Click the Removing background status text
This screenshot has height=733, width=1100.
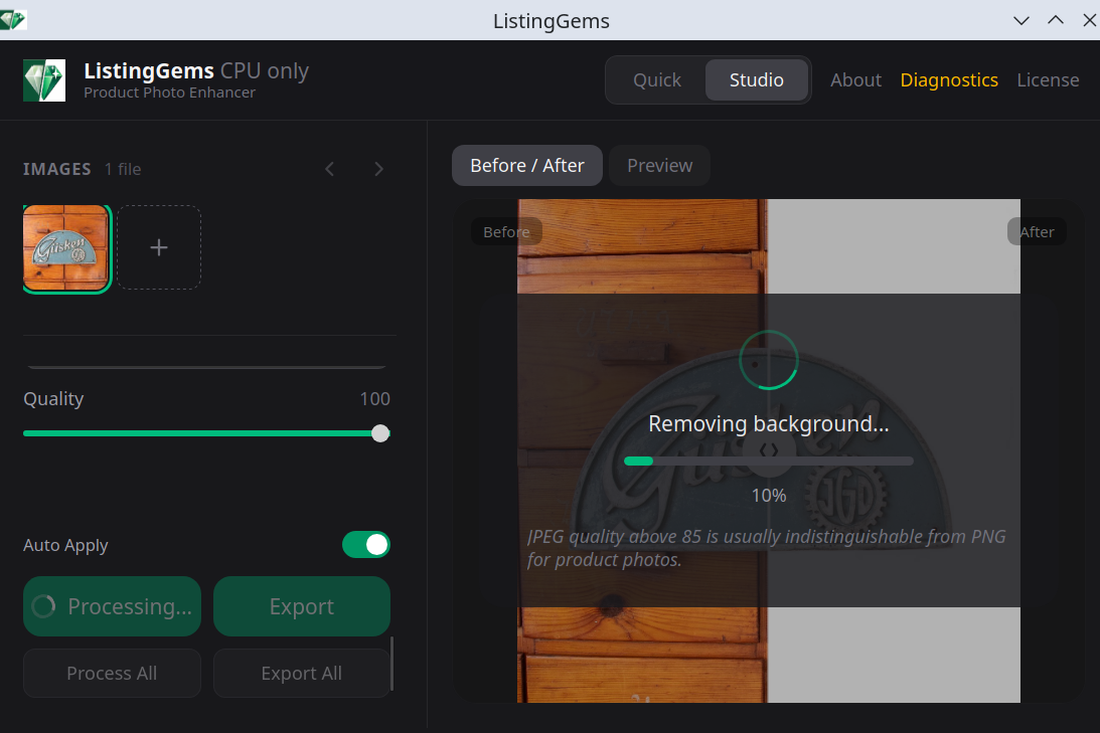coord(768,424)
